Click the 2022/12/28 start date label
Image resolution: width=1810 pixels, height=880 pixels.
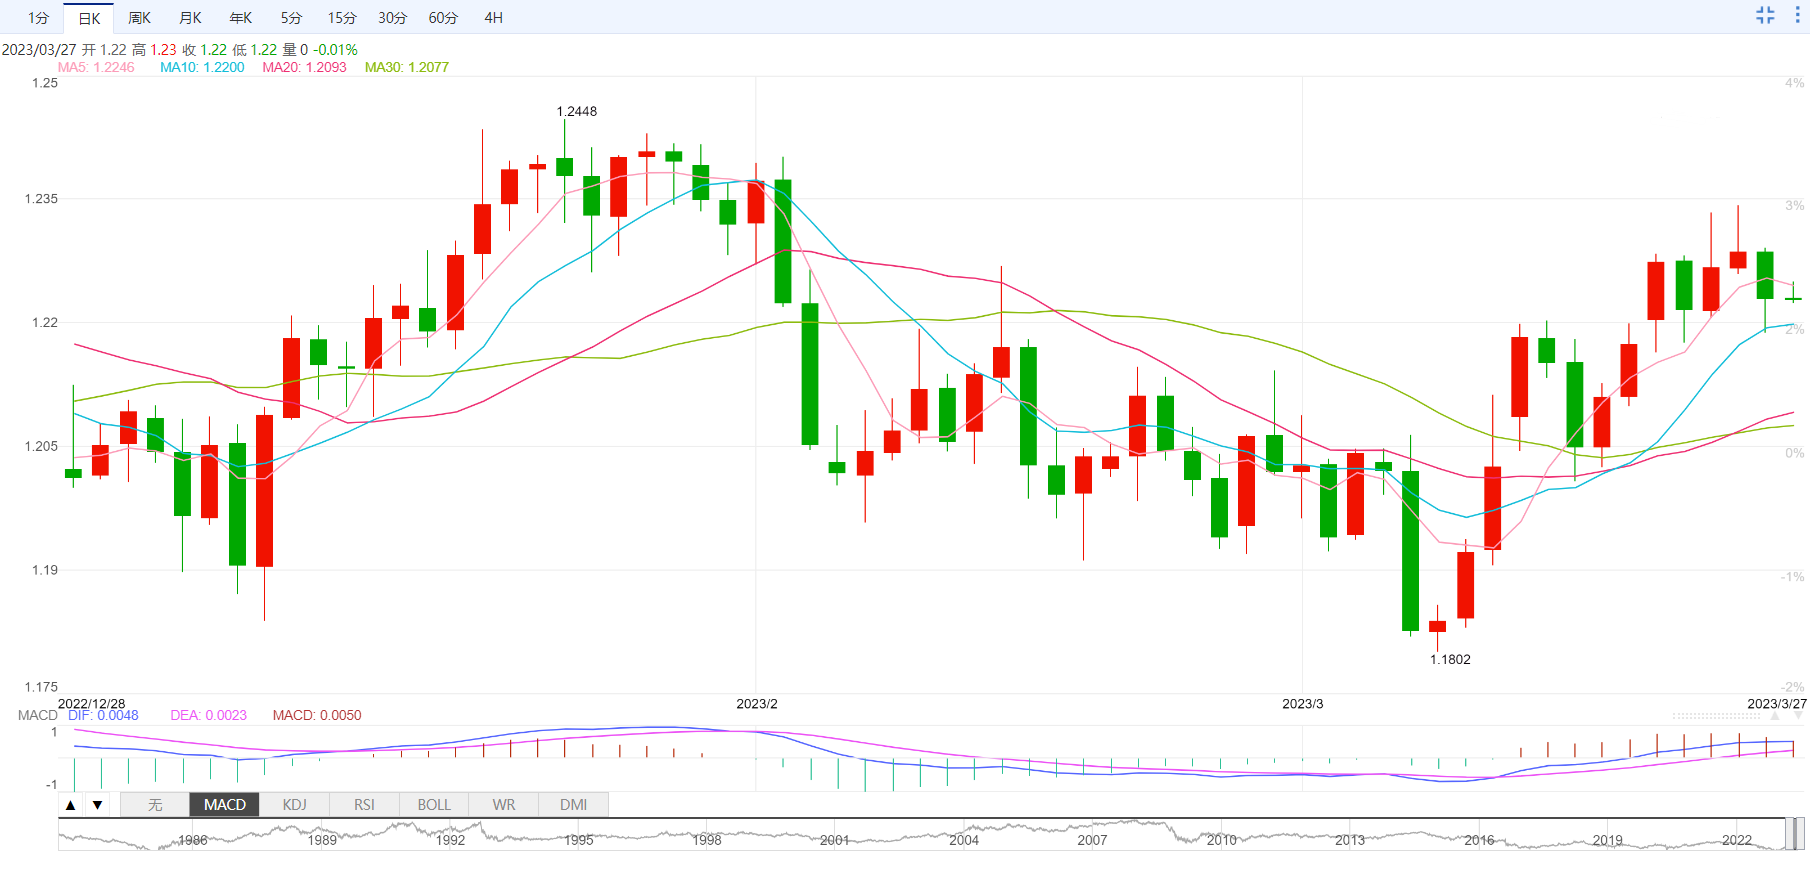click(x=92, y=704)
